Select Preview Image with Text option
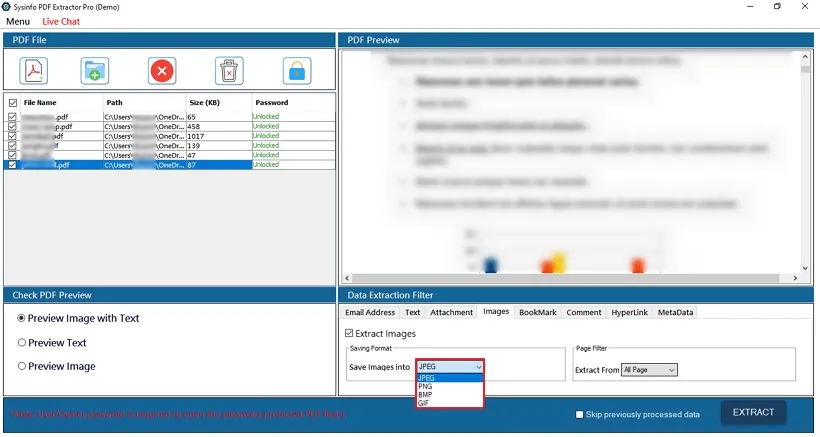Screen dimensions: 820x437 21,318
